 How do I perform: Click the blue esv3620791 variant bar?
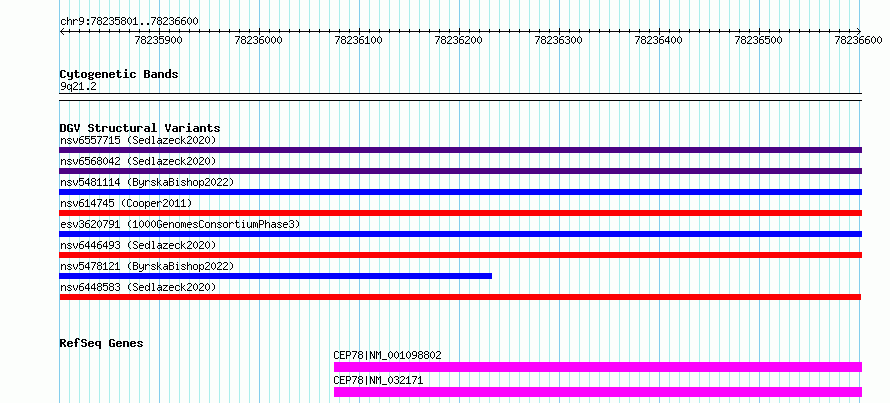pos(460,234)
